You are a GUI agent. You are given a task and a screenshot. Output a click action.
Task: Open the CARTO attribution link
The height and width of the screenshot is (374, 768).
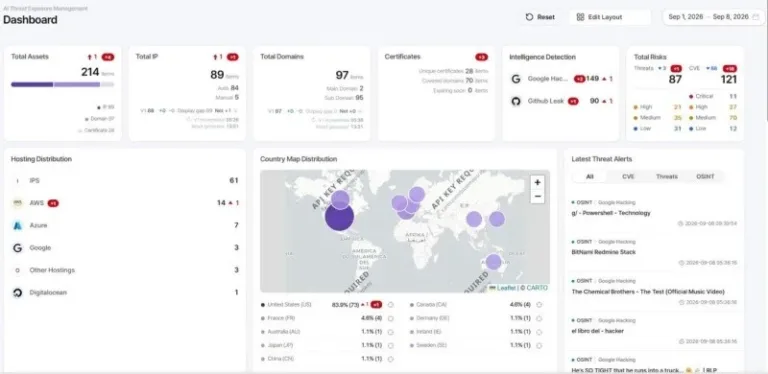point(537,288)
